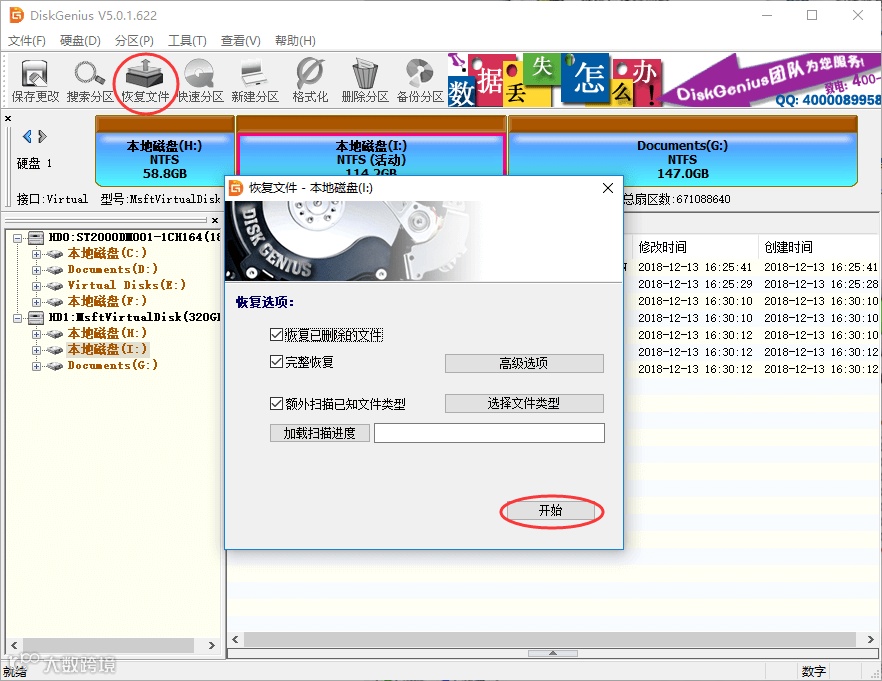Click the 新建分区 new partition icon
Screen dimensions: 882x681
coord(255,81)
